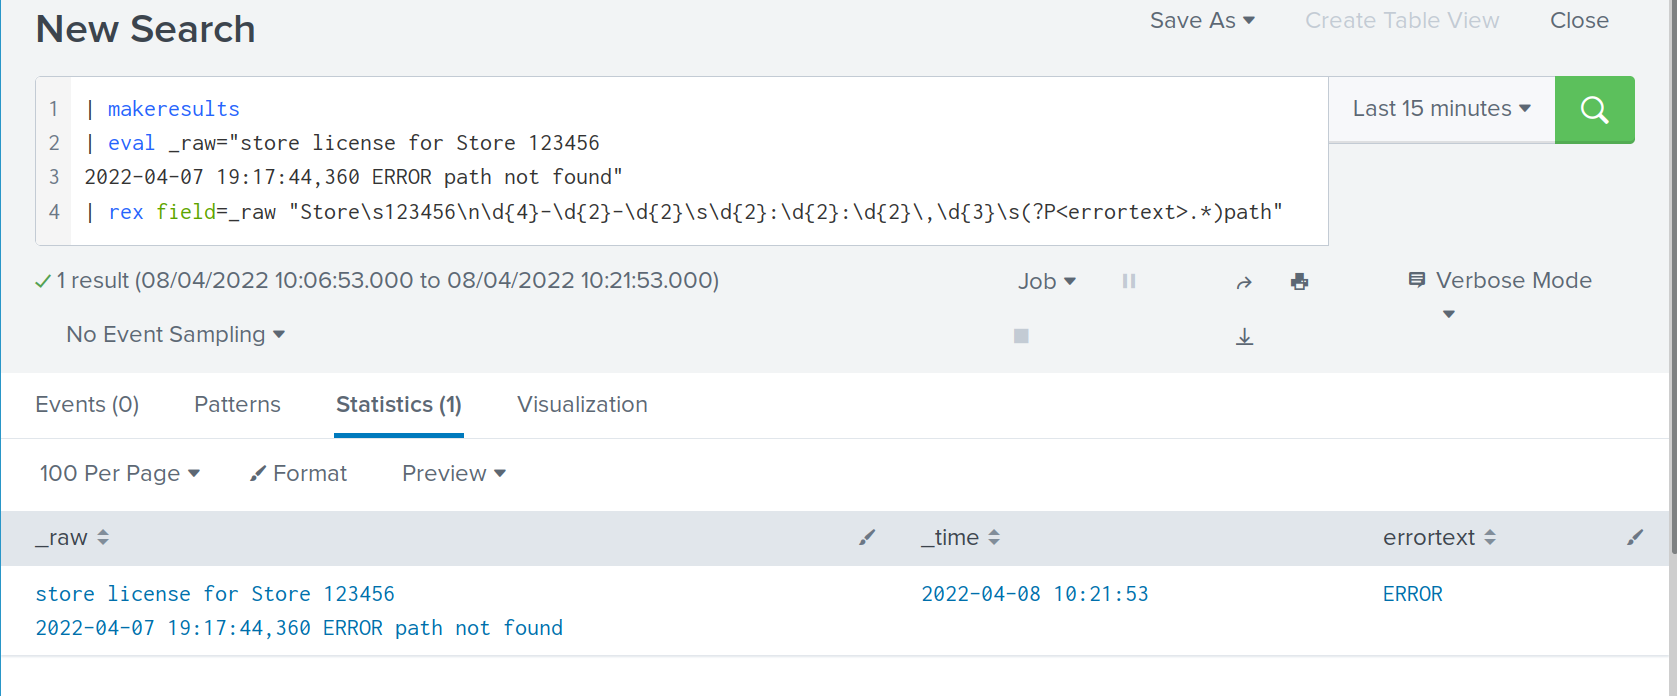Click the Close button
This screenshot has height=696, width=1677.
pyautogui.click(x=1579, y=21)
